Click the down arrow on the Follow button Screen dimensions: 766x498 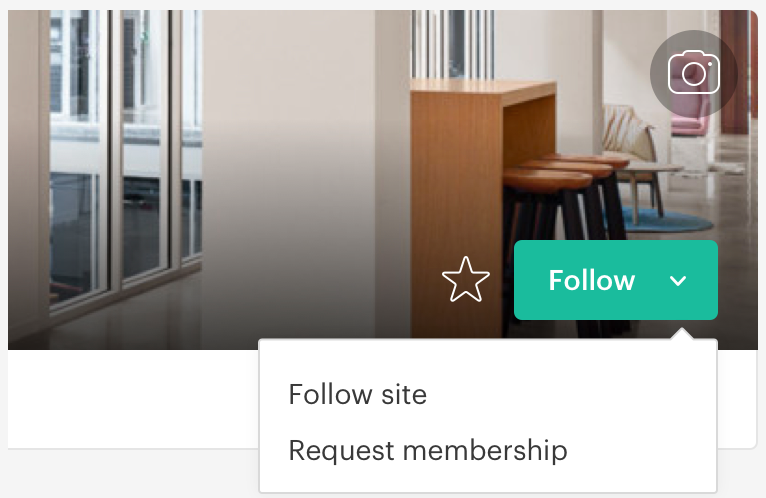click(x=678, y=281)
